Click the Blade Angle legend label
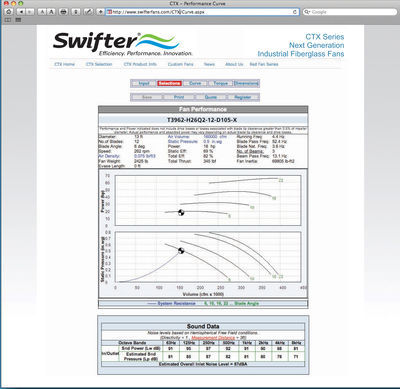400x389 pixels. (x=246, y=303)
